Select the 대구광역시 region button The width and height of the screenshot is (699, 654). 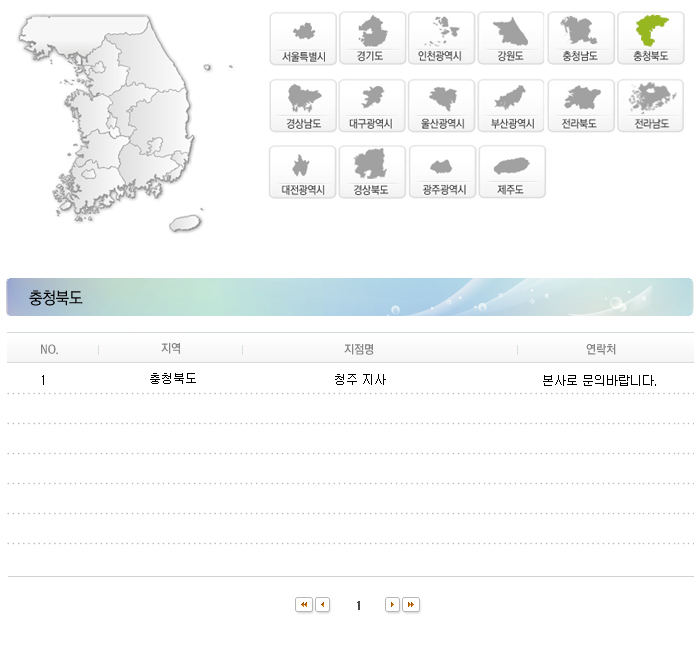point(372,106)
